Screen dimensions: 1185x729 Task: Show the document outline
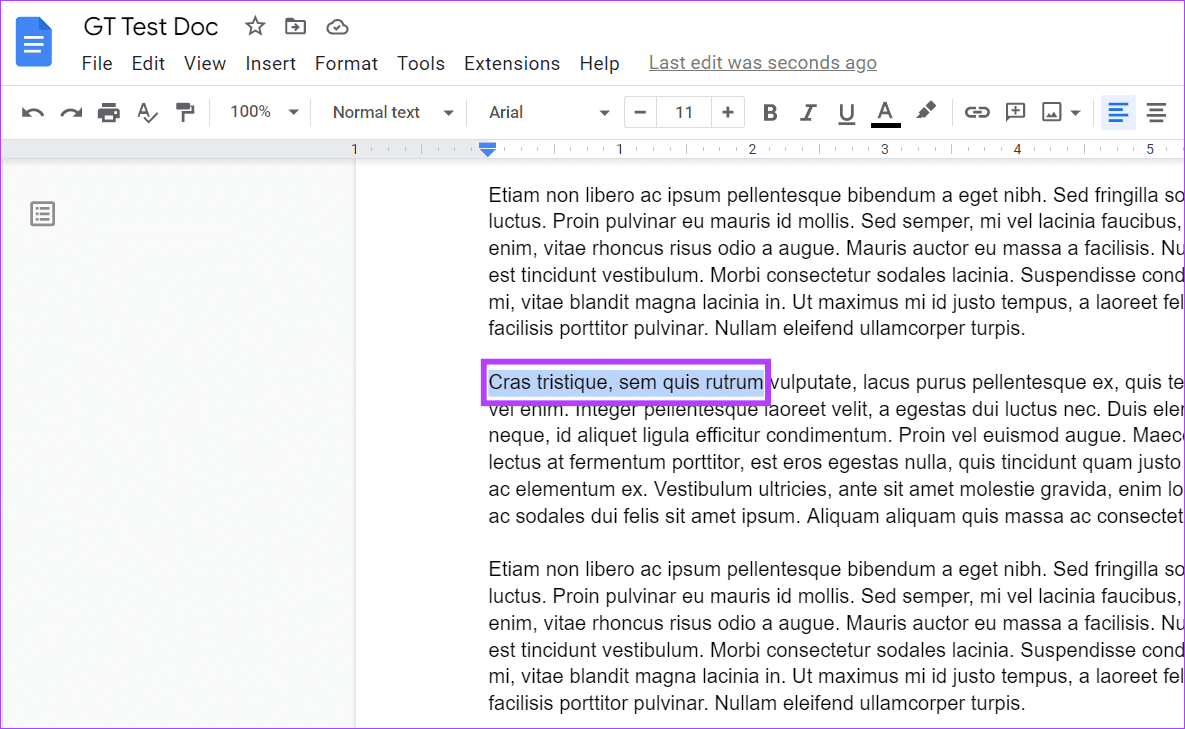pos(42,214)
